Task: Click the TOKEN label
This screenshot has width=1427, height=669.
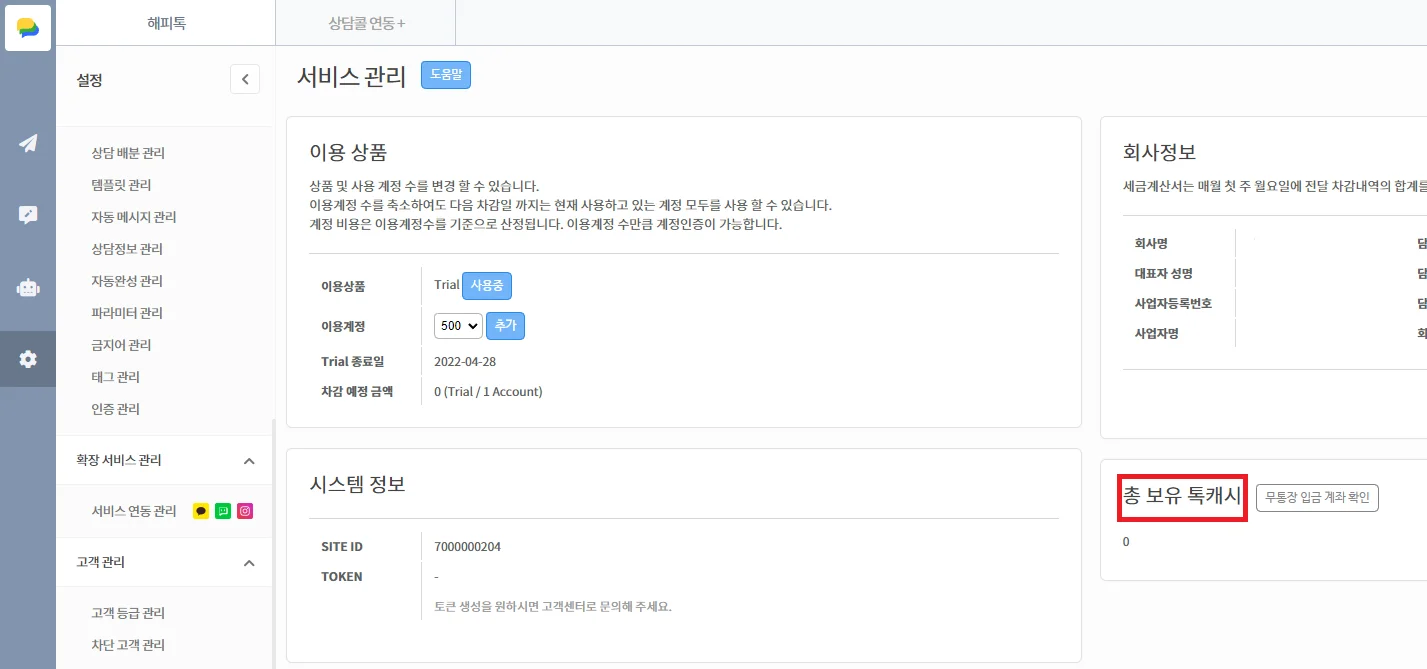Action: click(342, 577)
